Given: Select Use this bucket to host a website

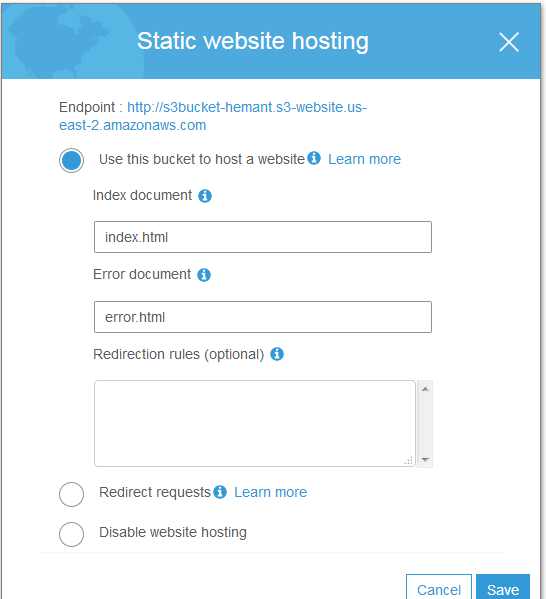Looking at the screenshot, I should pyautogui.click(x=71, y=160).
